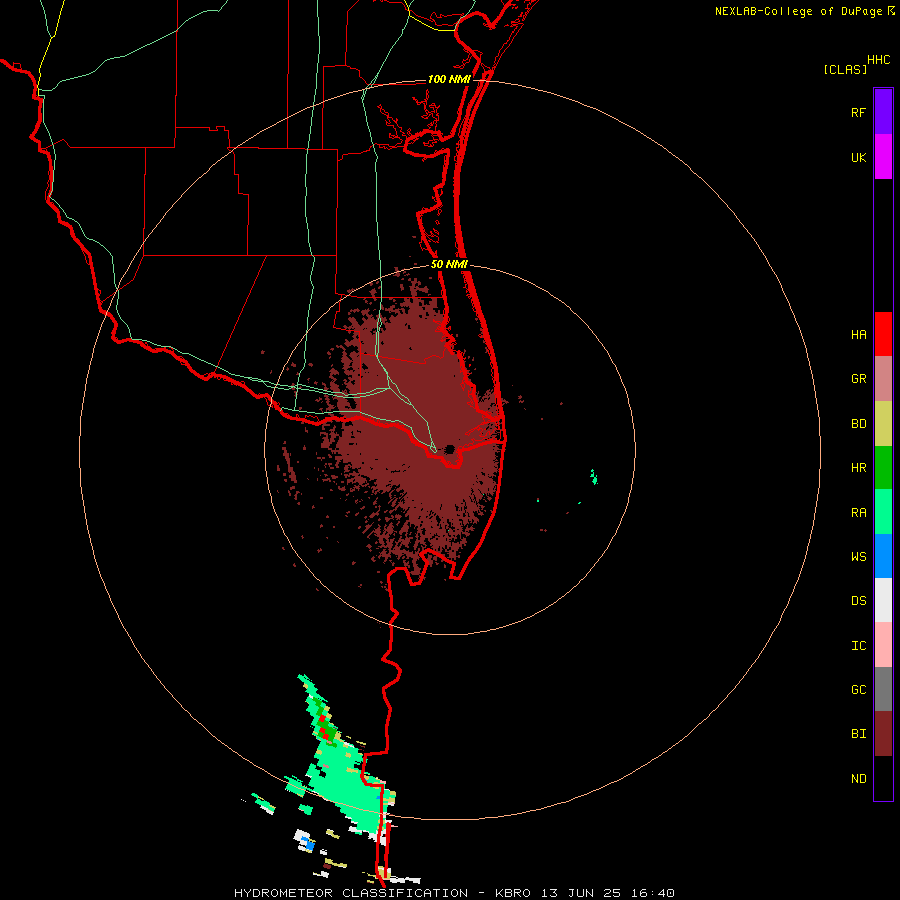Click the DS legend label
Screen dimensions: 900x900
coord(858,601)
